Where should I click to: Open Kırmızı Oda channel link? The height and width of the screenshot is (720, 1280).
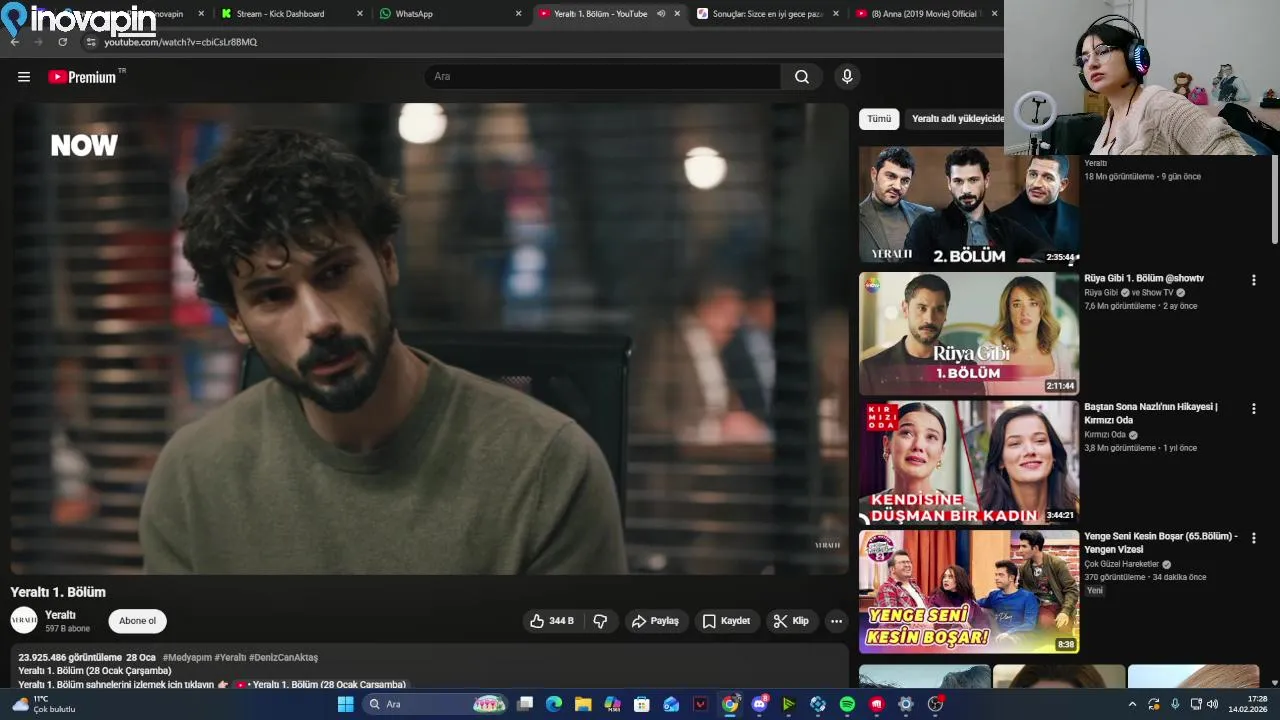tap(1105, 435)
